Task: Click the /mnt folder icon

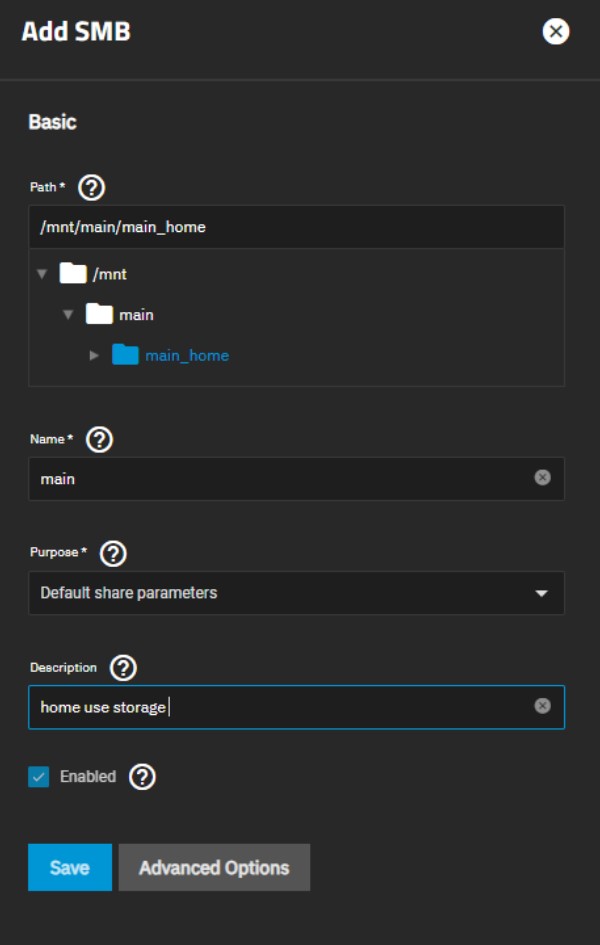Action: tap(73, 273)
